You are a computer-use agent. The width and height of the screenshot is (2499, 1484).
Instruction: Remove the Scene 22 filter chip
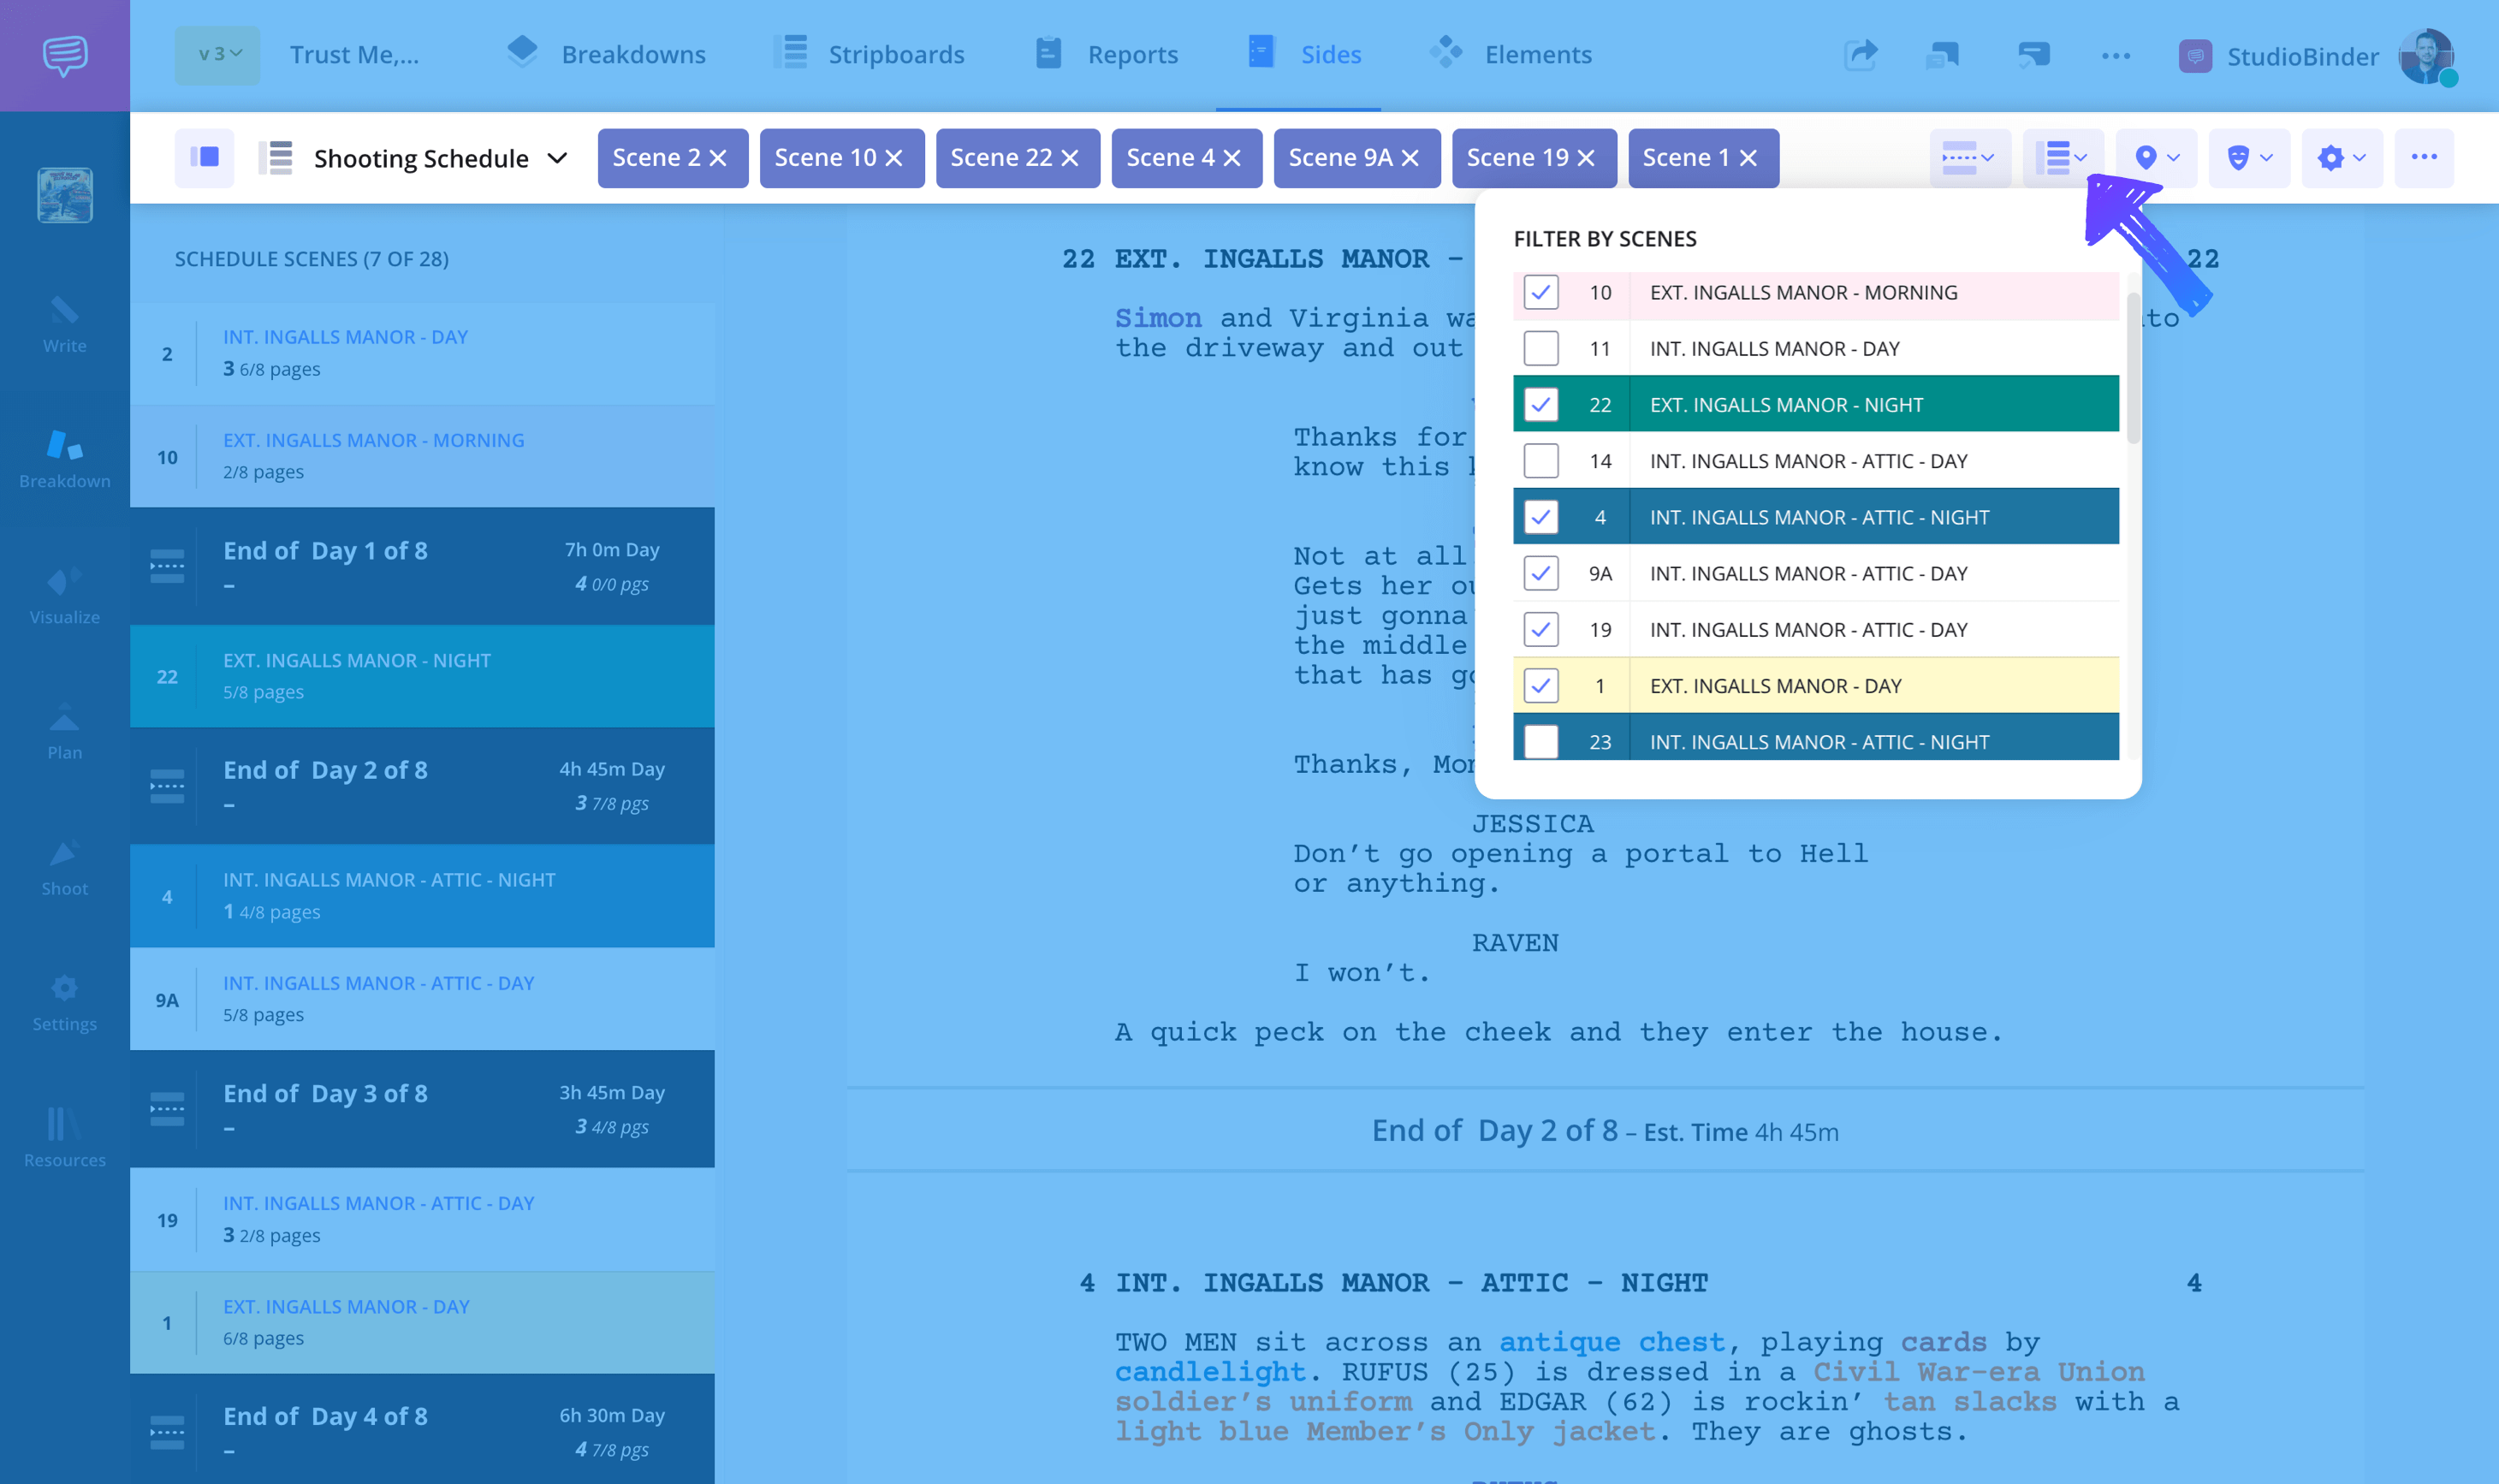(1070, 158)
